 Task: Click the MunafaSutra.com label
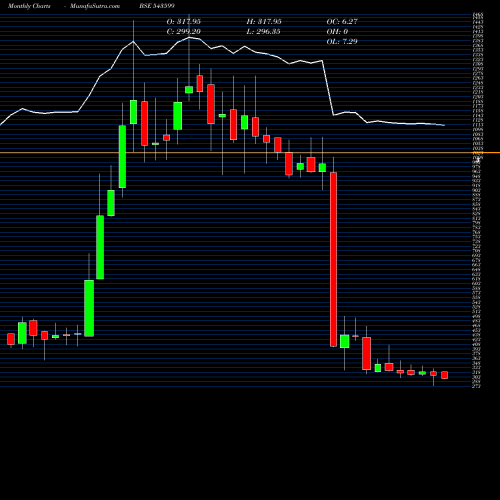pyautogui.click(x=95, y=6)
